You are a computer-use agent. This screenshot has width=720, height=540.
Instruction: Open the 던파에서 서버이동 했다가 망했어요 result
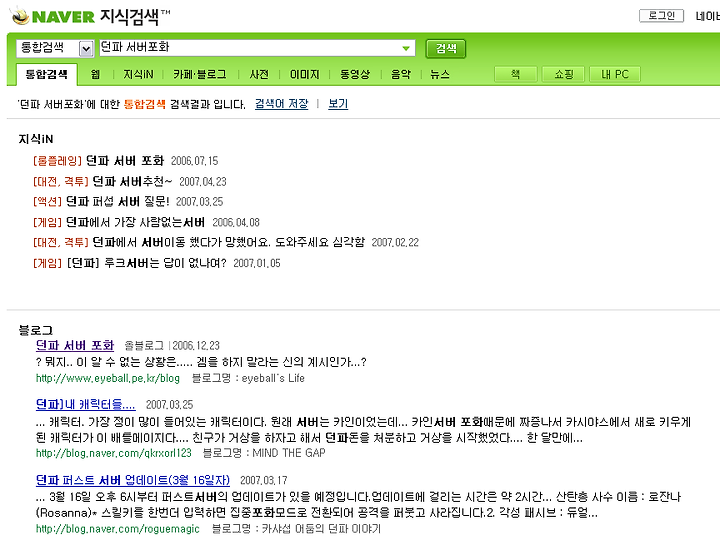229,242
